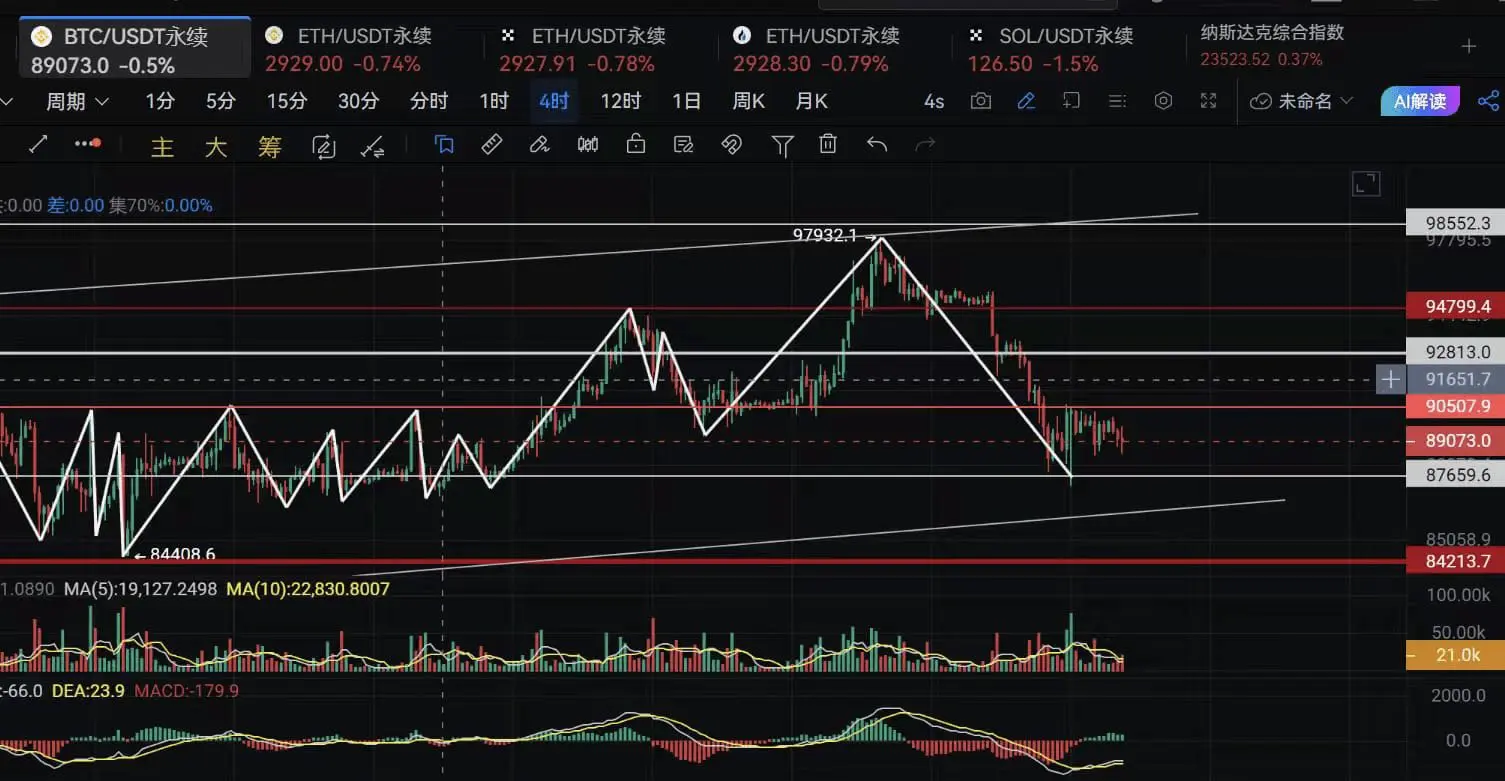Click the 87659.6 price level label
This screenshot has width=1505, height=781.
pyautogui.click(x=1456, y=476)
